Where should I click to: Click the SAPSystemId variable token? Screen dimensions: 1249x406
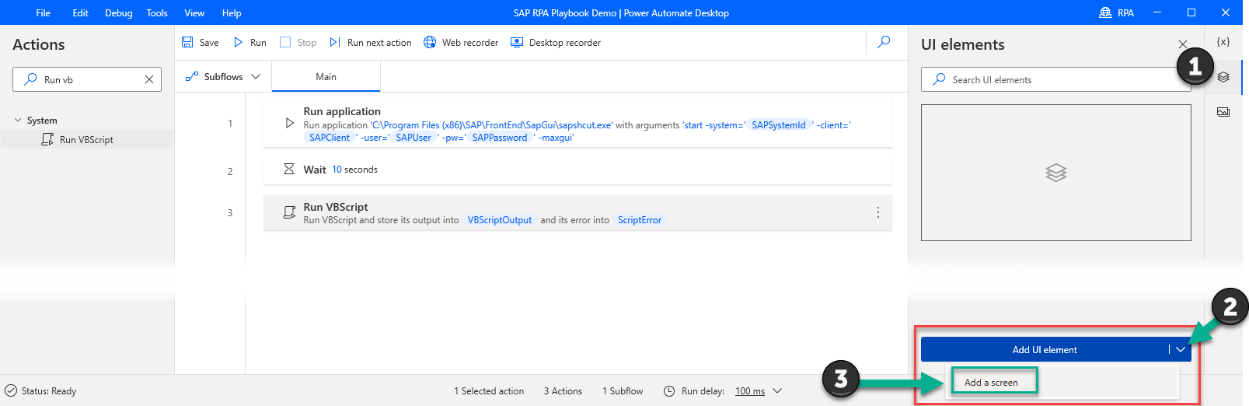click(x=778, y=125)
